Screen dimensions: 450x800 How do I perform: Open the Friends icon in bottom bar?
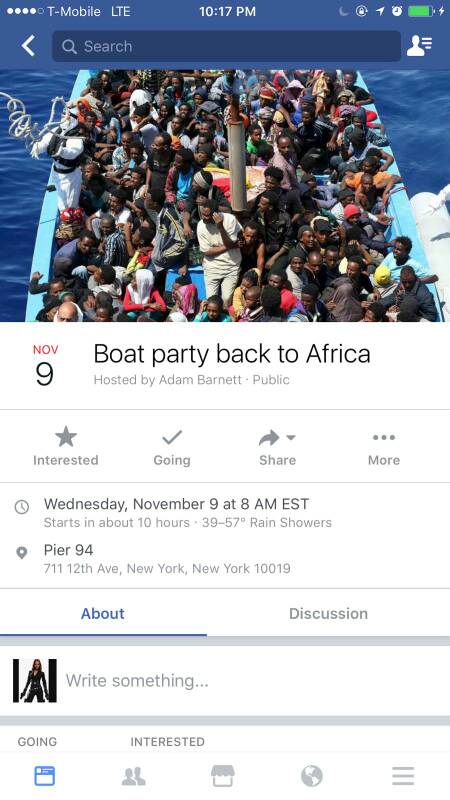134,776
